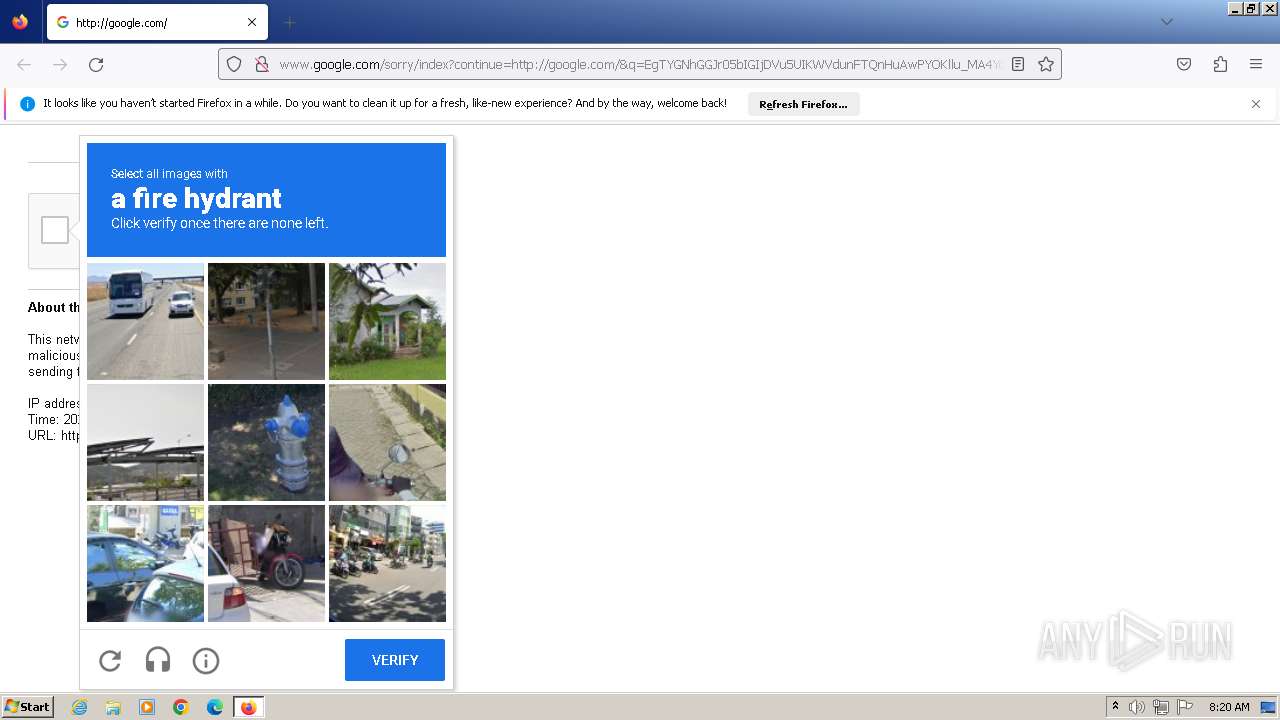Screen dimensions: 1280x720
Task: Click the address bar URL field
Action: (640, 64)
